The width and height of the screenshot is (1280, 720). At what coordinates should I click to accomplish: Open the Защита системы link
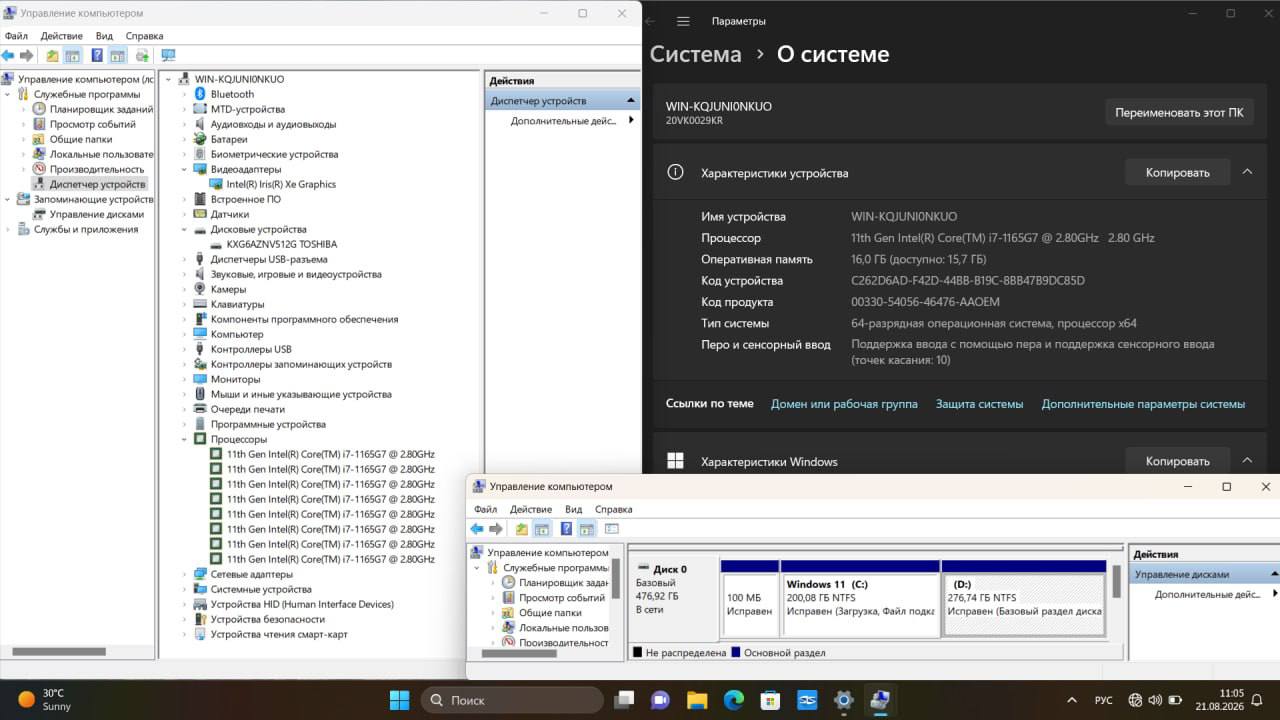click(979, 404)
